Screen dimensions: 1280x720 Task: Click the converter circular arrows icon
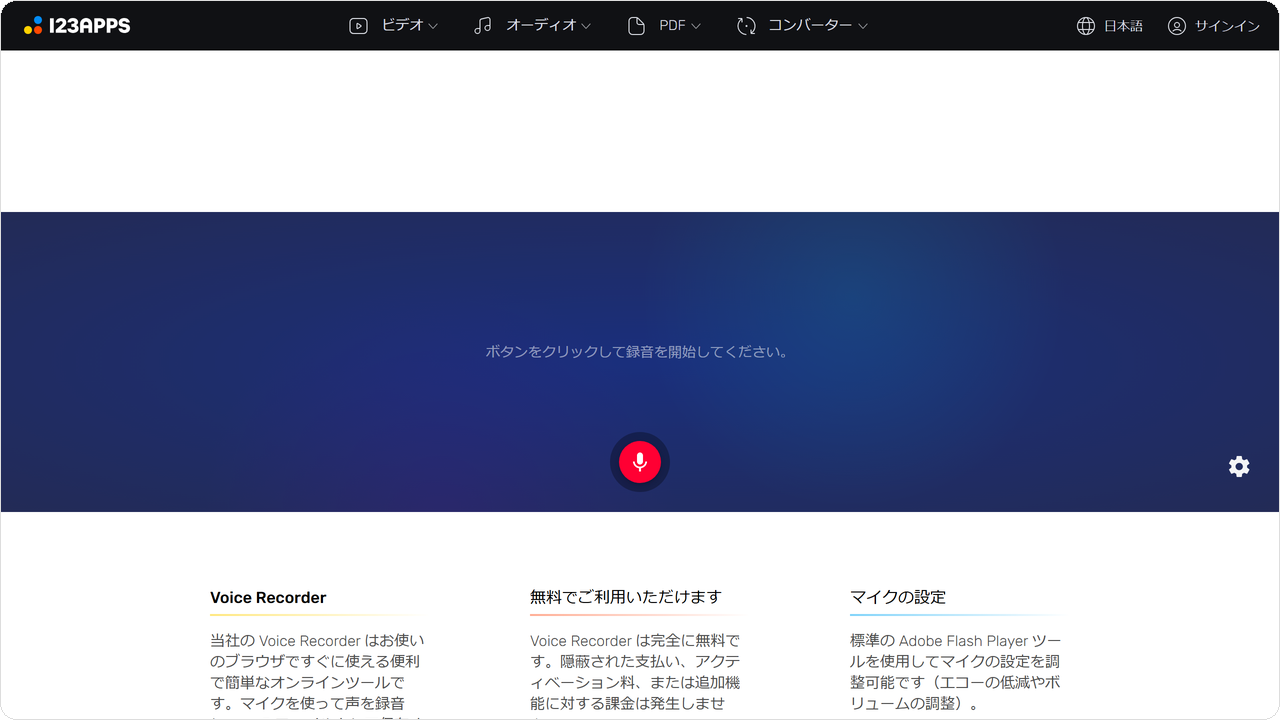point(746,26)
